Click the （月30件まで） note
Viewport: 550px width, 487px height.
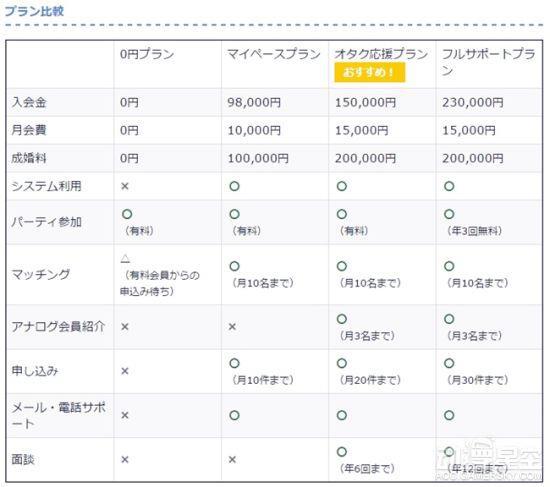(x=477, y=380)
